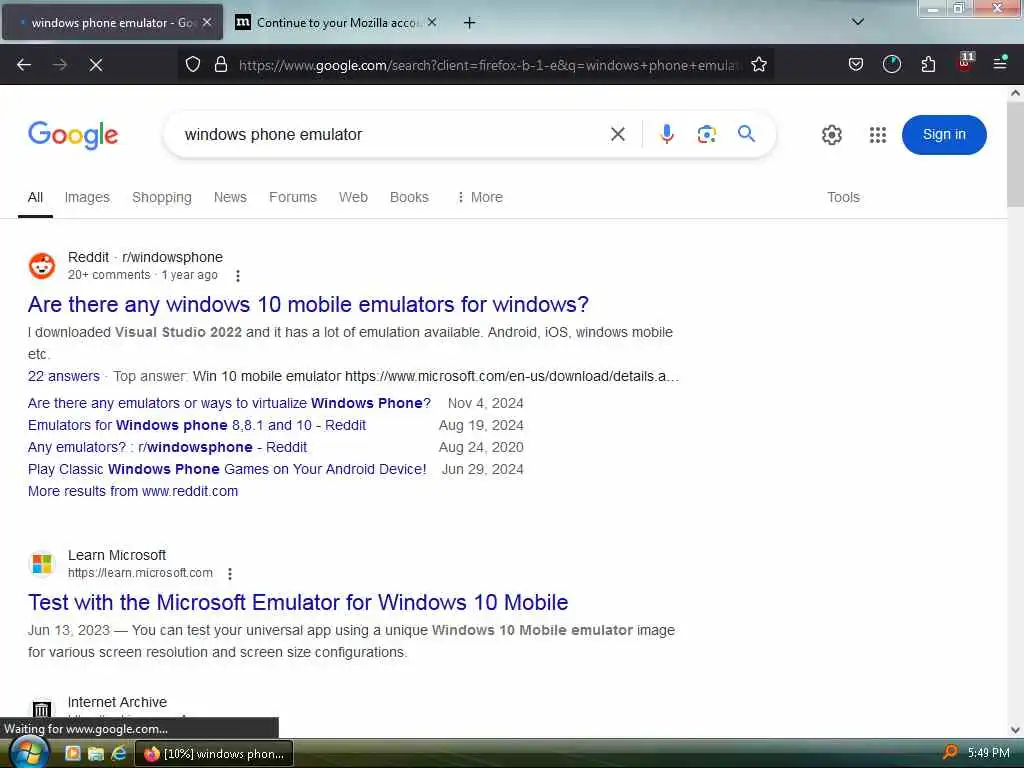Click the scrollbar down arrow
The height and width of the screenshot is (768, 1024).
(x=1015, y=730)
